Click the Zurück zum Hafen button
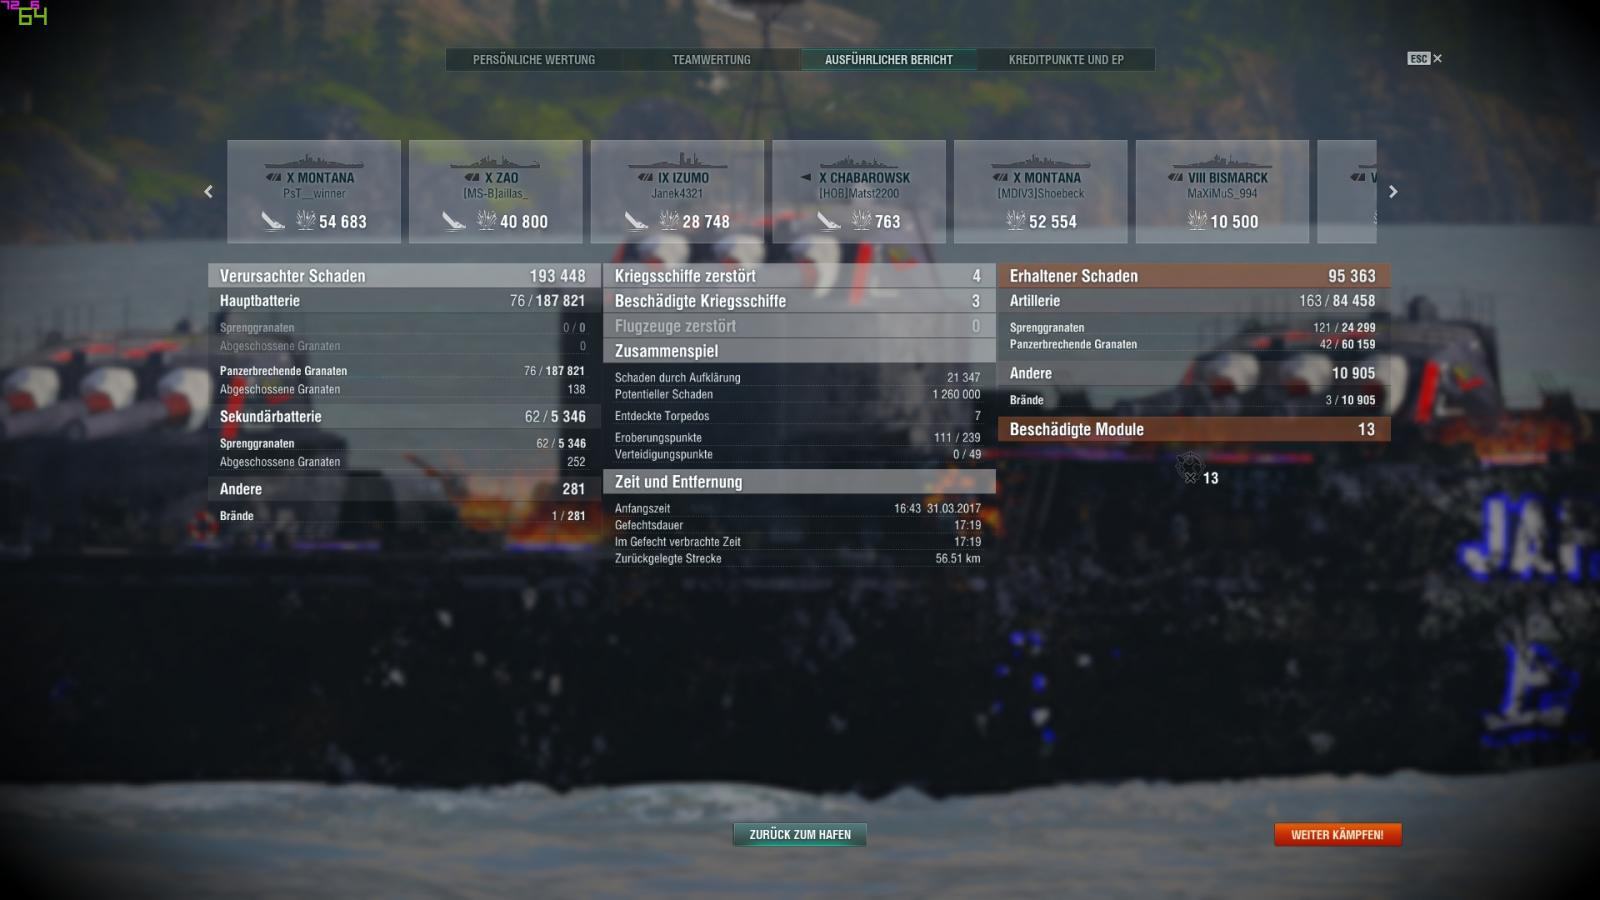This screenshot has width=1600, height=900. coord(800,835)
